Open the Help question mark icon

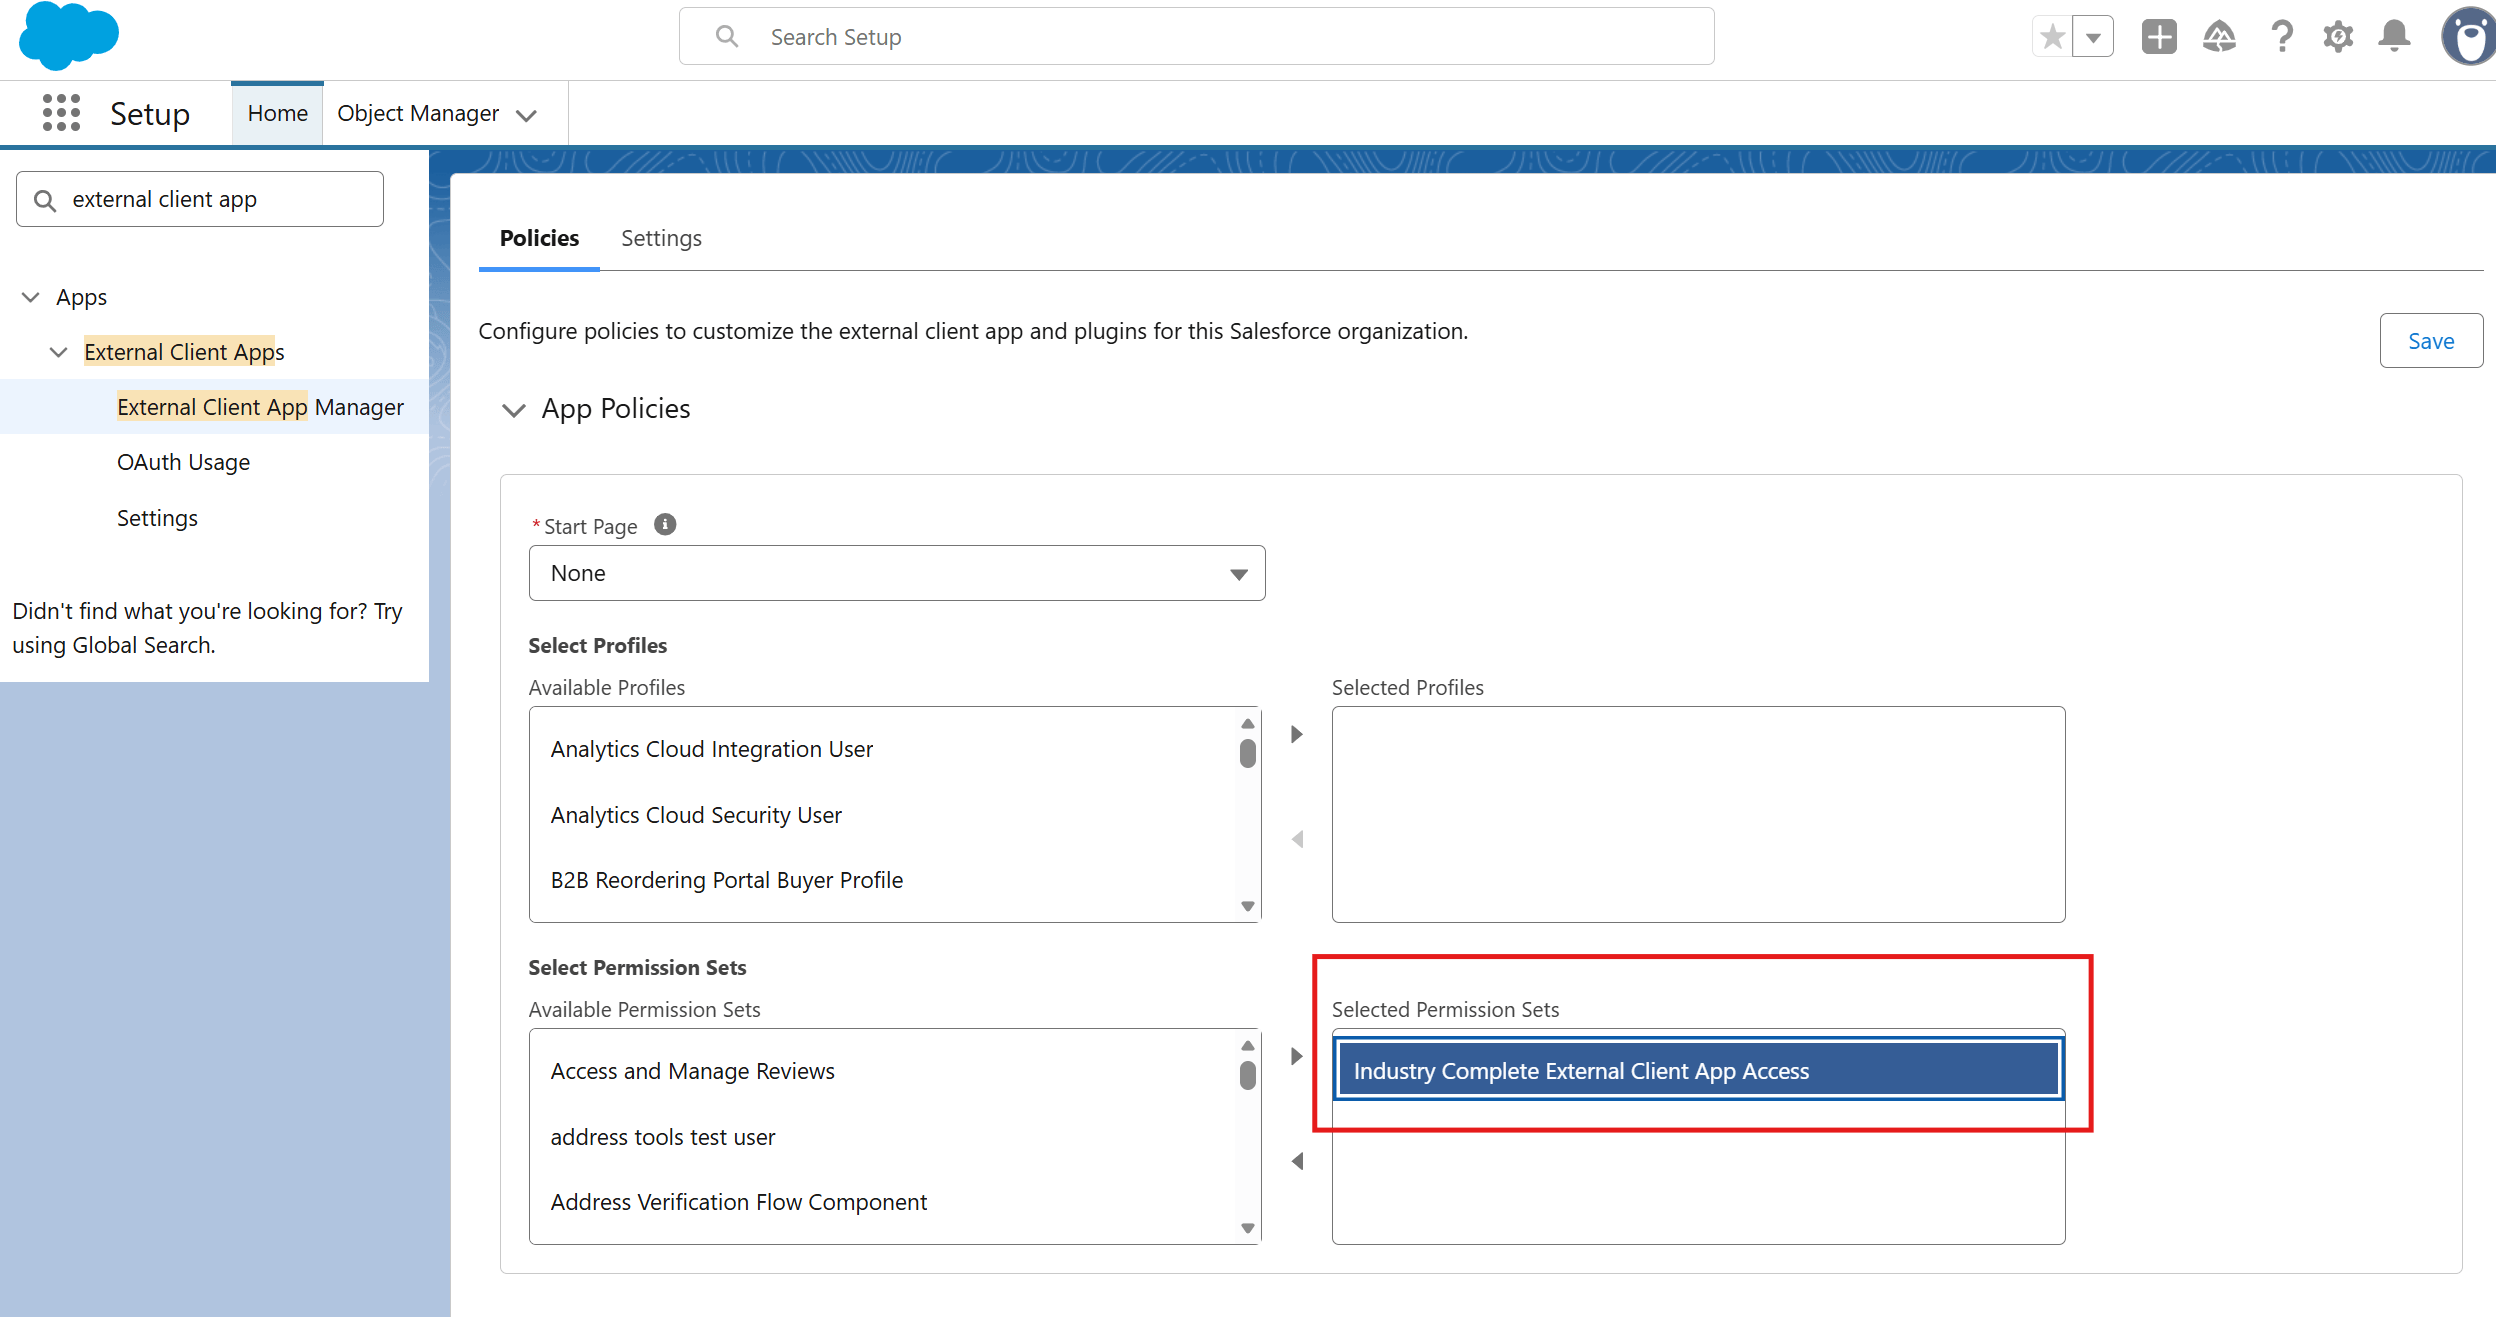2281,37
